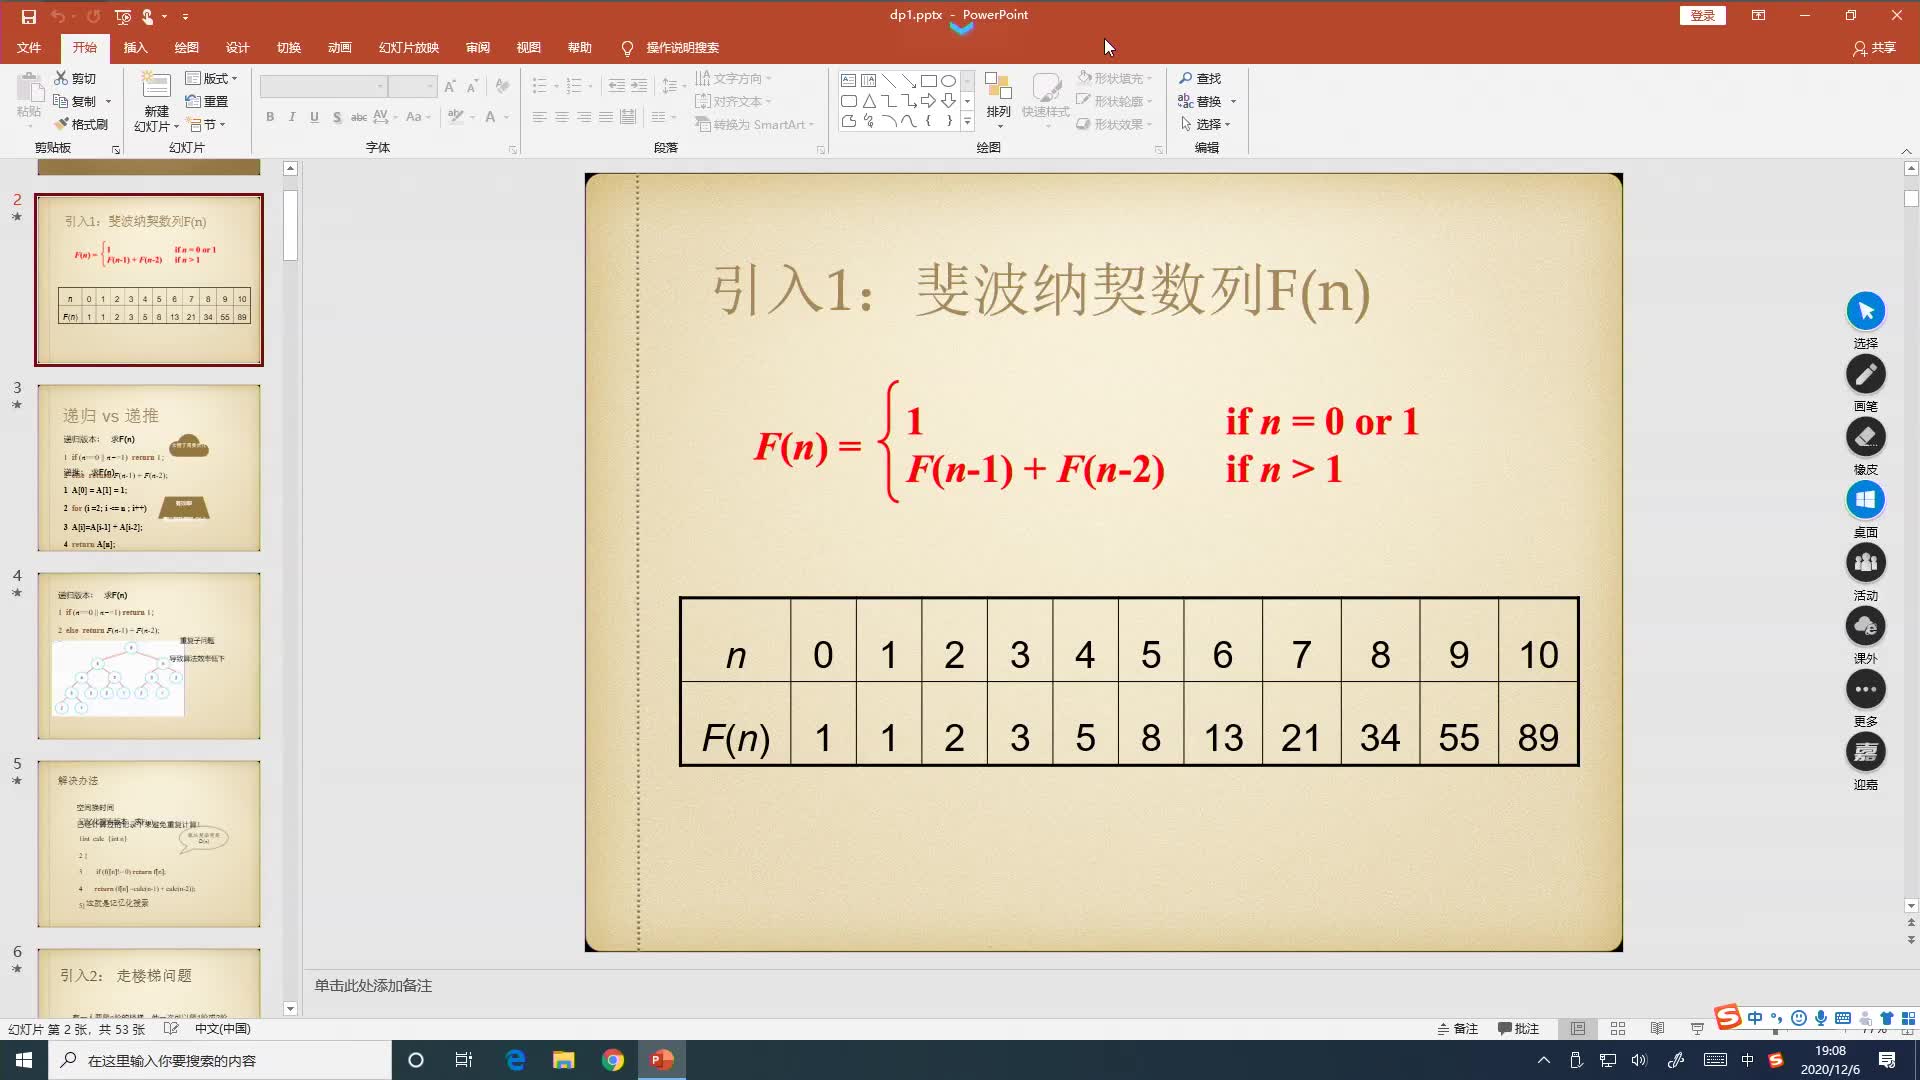Open the 查找 find dialog
The height and width of the screenshot is (1080, 1920).
(1199, 77)
